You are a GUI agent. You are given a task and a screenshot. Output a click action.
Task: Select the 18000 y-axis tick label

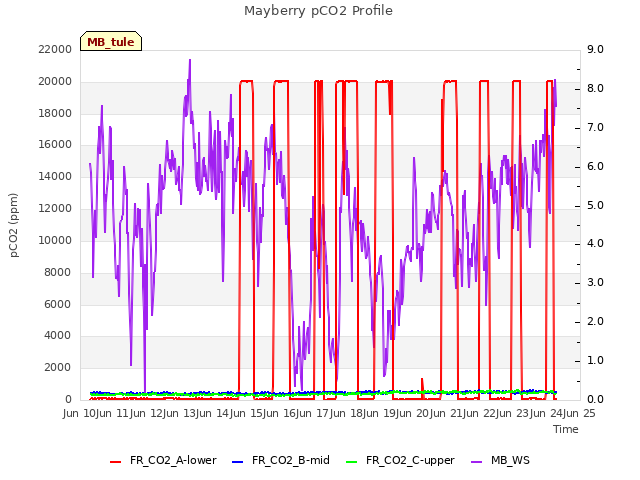tap(55, 113)
